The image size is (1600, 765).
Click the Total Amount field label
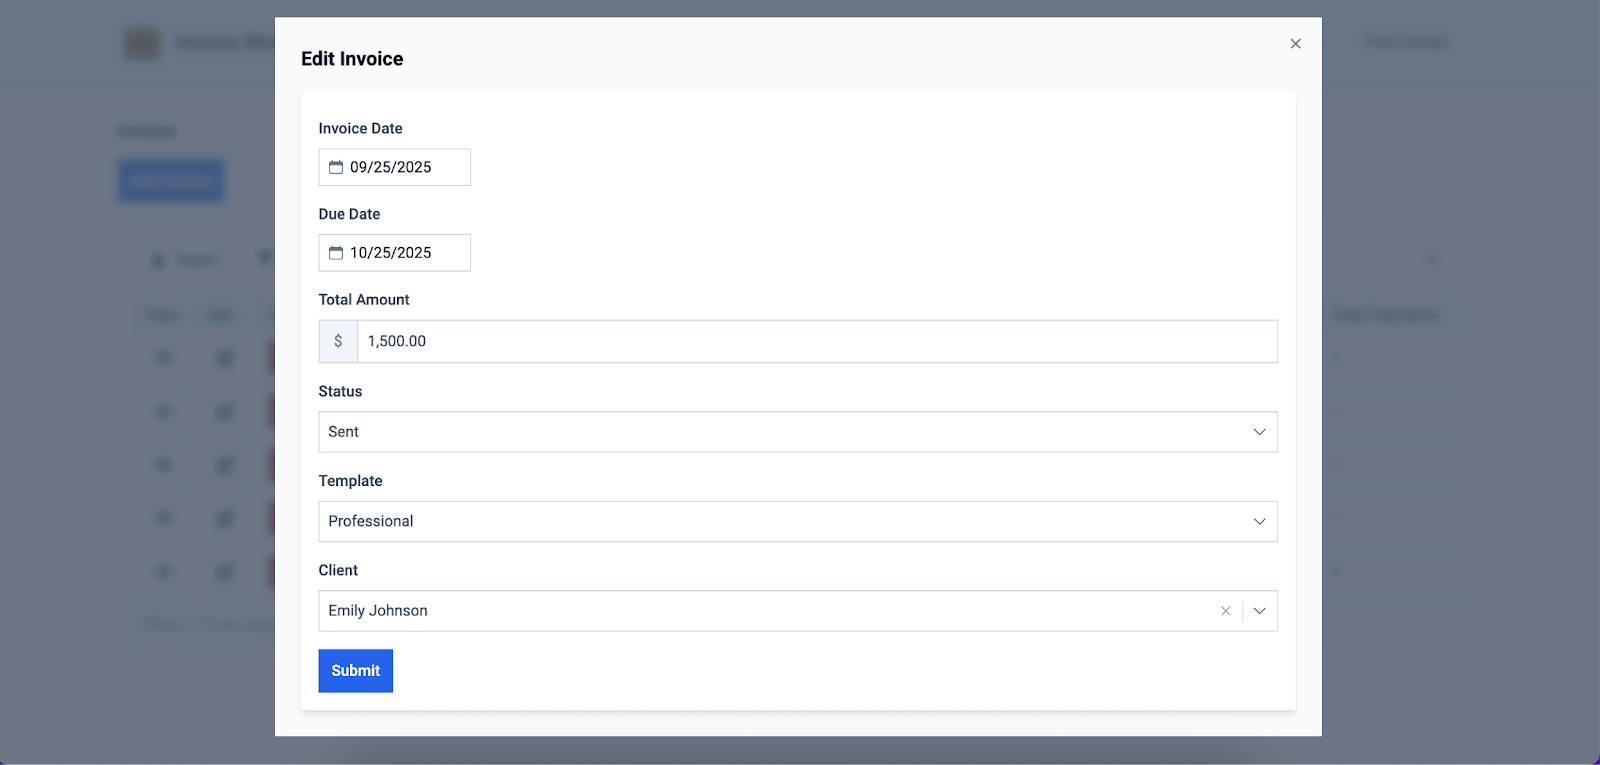364,300
